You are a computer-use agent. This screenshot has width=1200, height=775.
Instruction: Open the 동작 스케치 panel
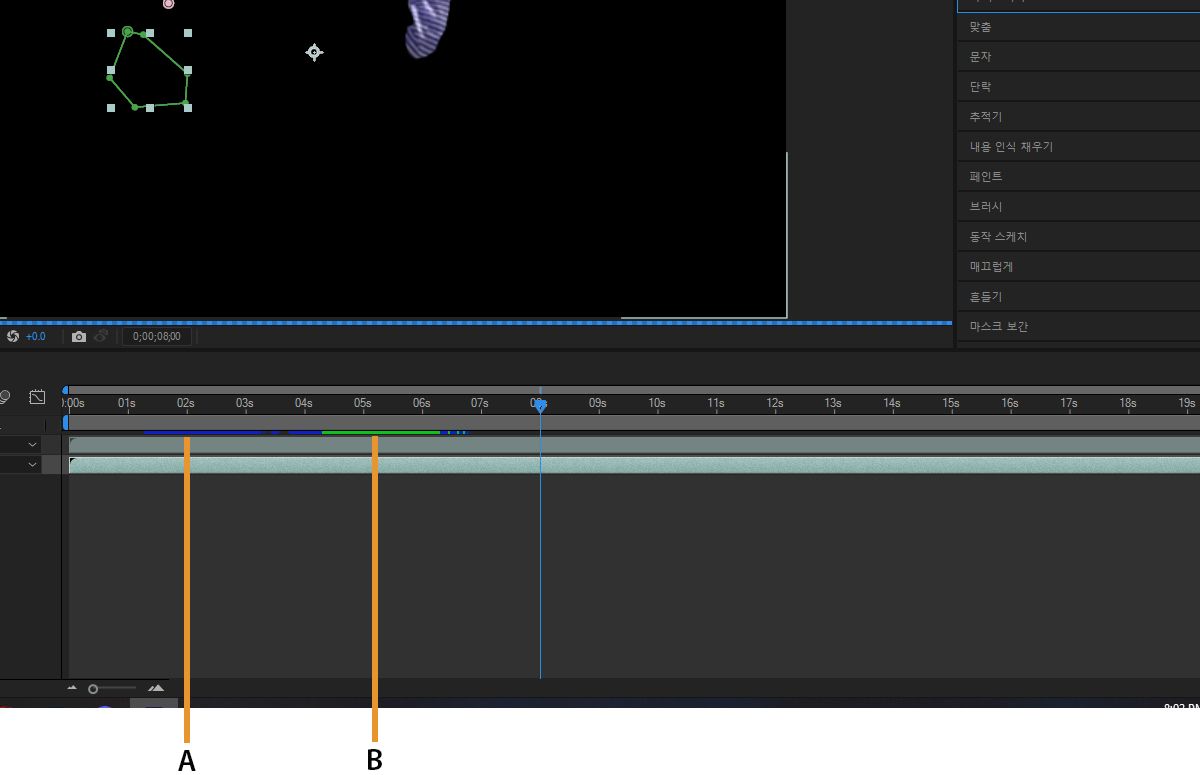coord(1078,237)
